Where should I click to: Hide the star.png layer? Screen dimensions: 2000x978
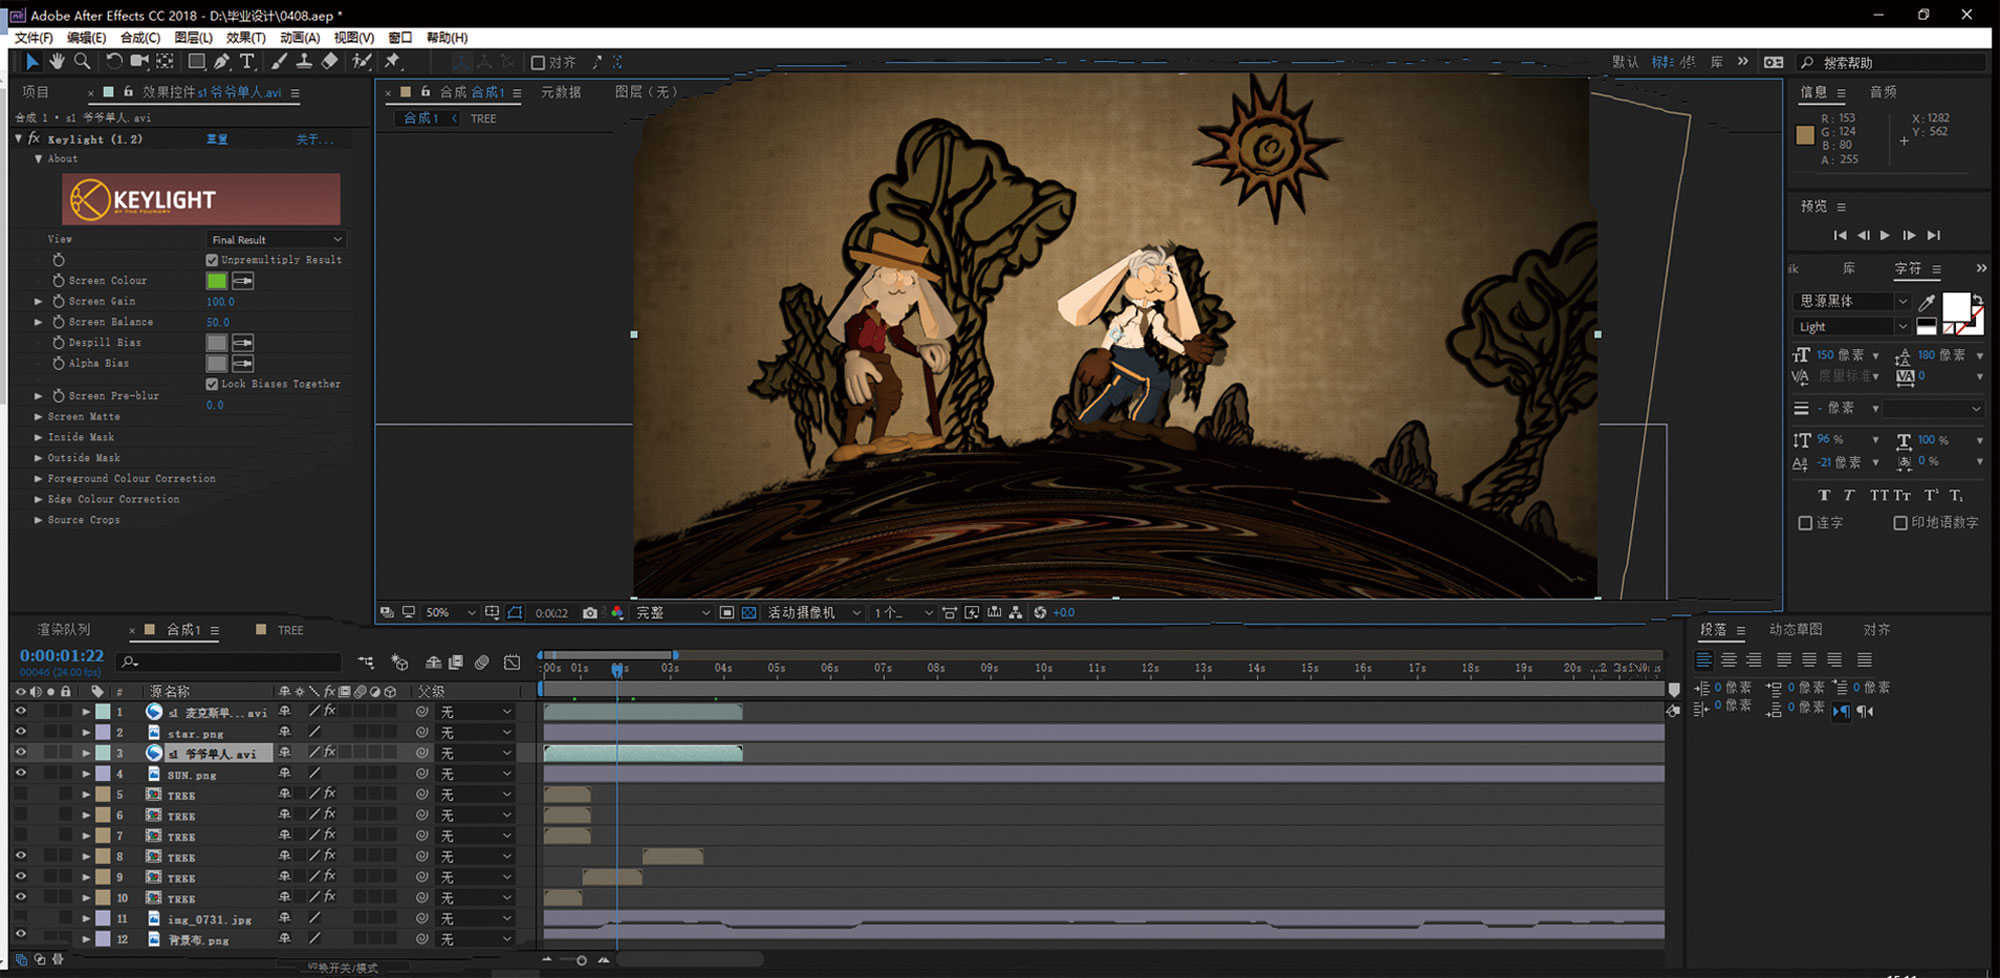click(20, 732)
